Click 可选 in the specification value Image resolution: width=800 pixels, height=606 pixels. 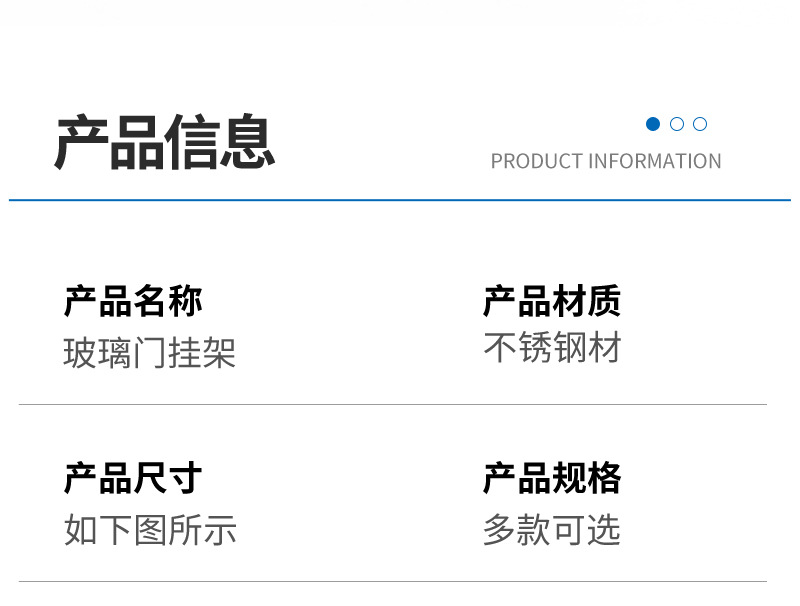coord(587,530)
